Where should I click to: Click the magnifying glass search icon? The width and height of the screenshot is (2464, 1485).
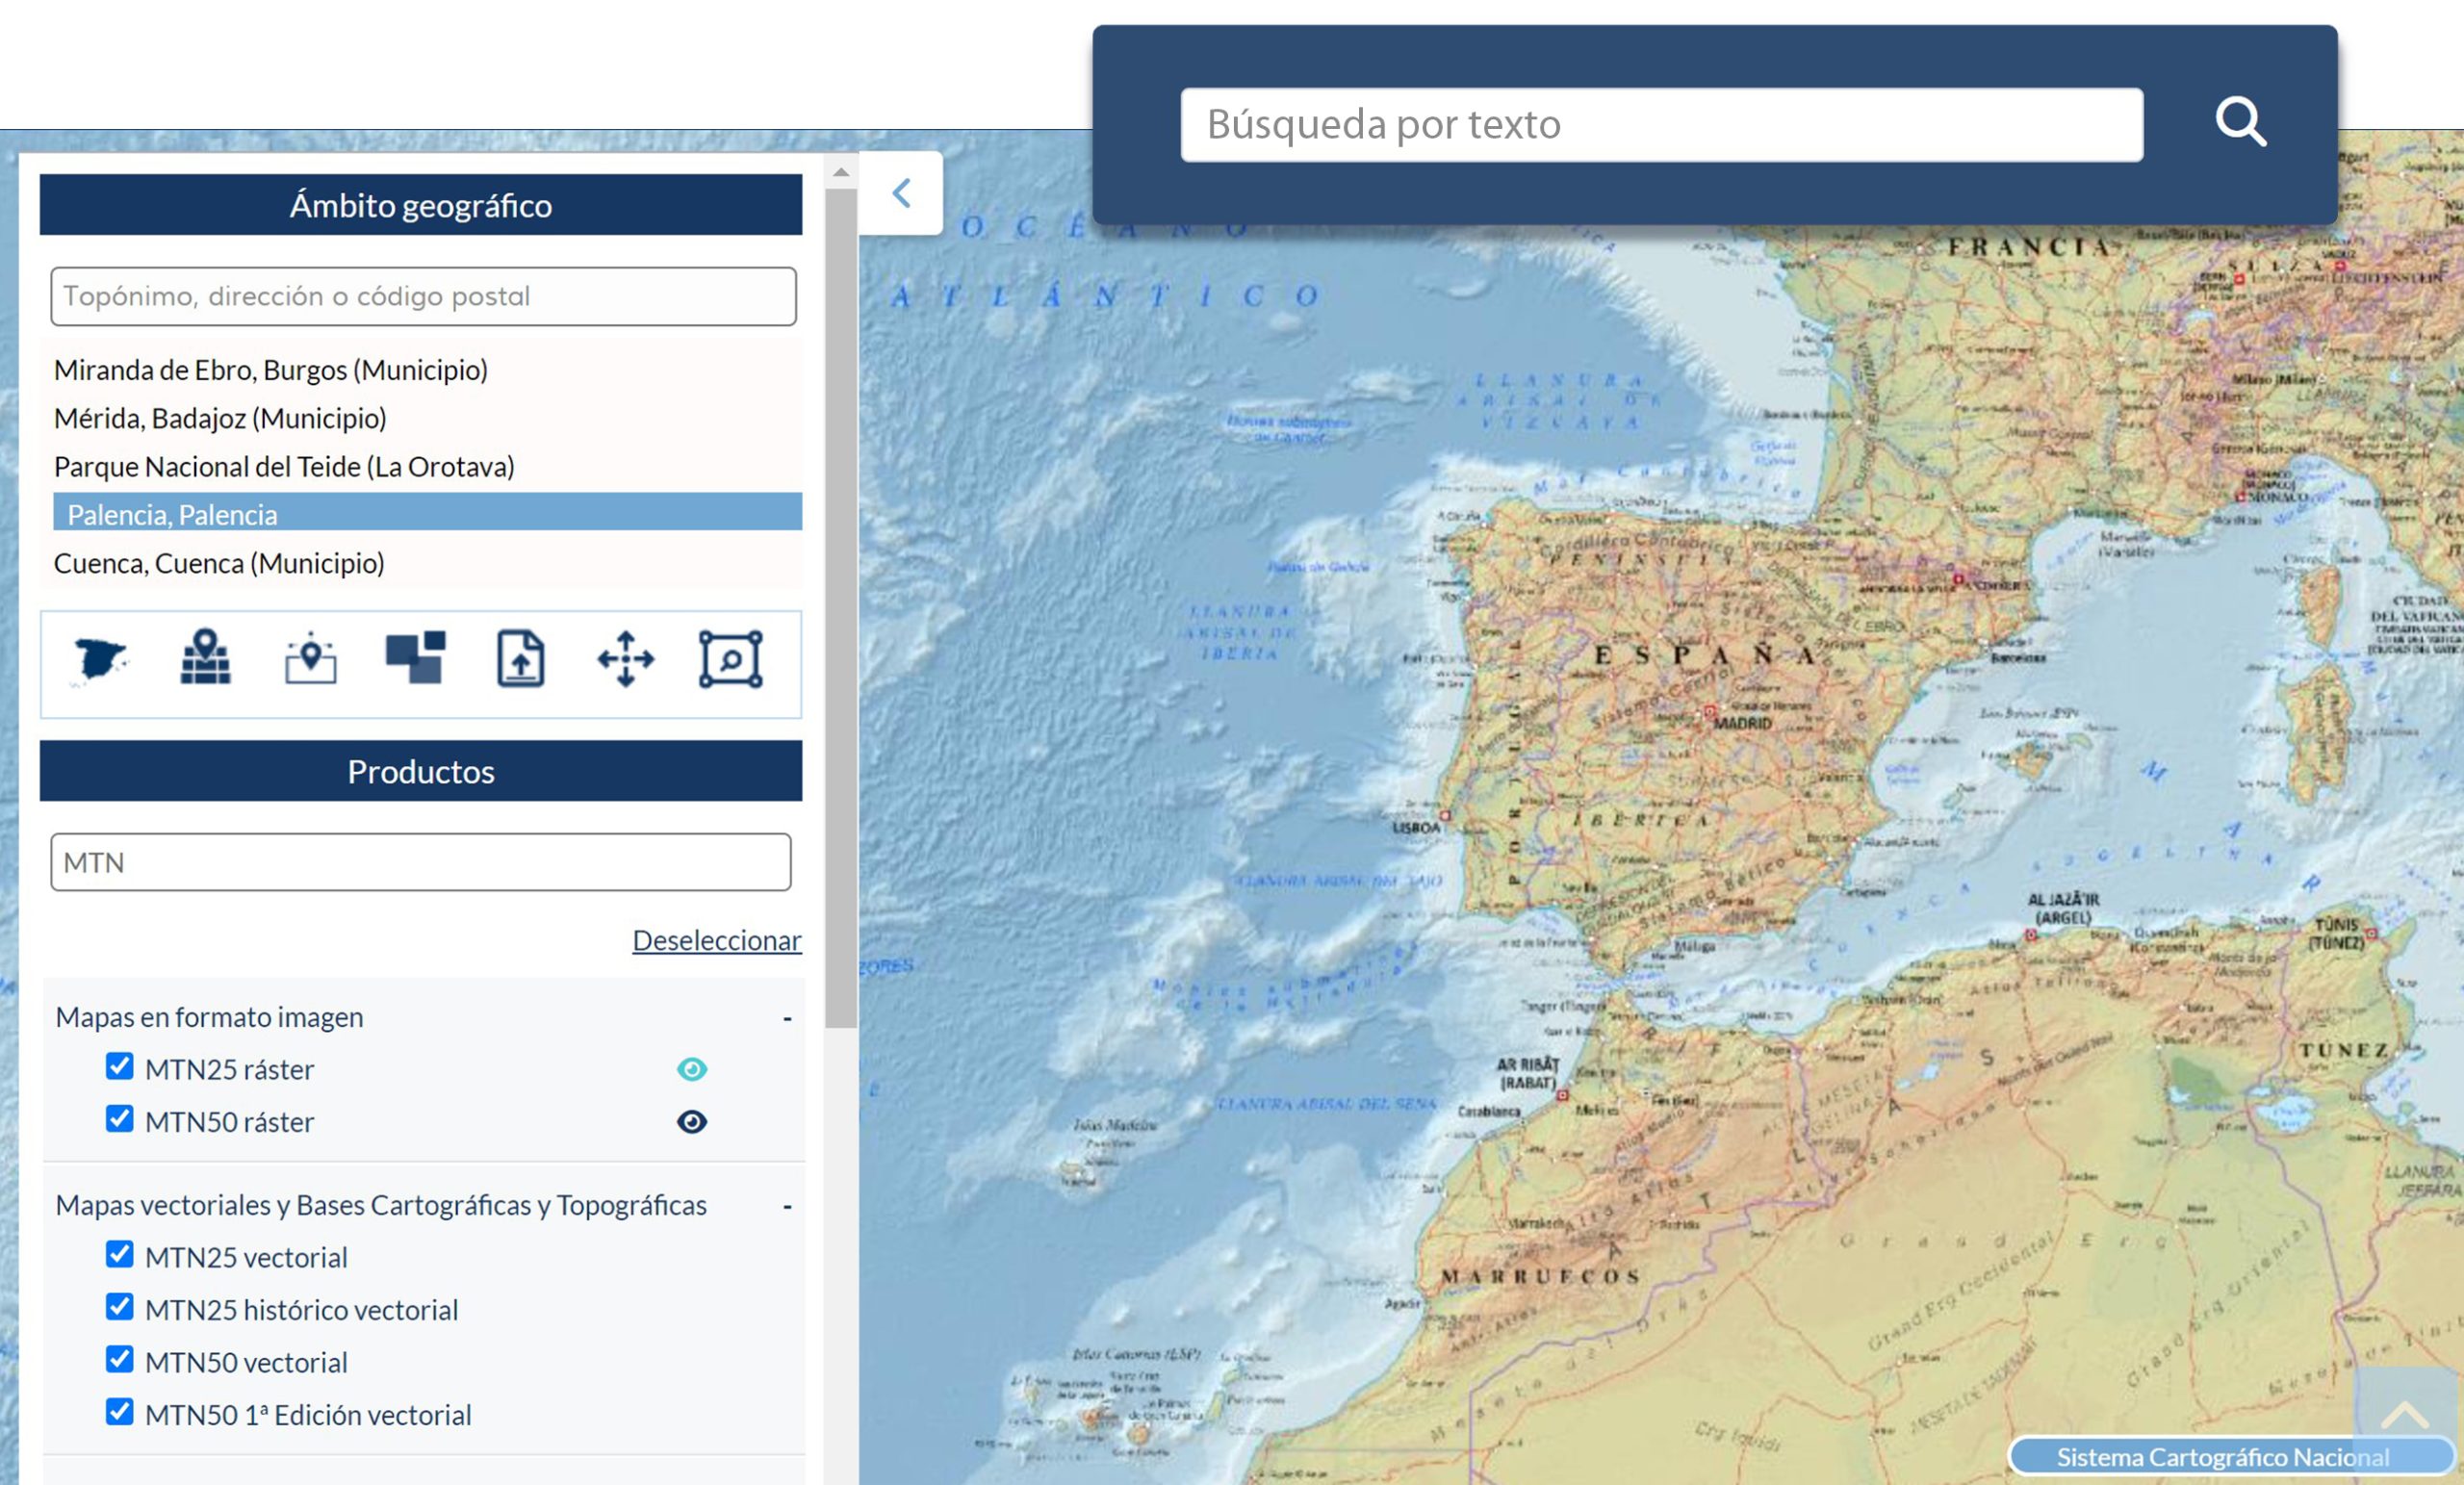pyautogui.click(x=2240, y=123)
